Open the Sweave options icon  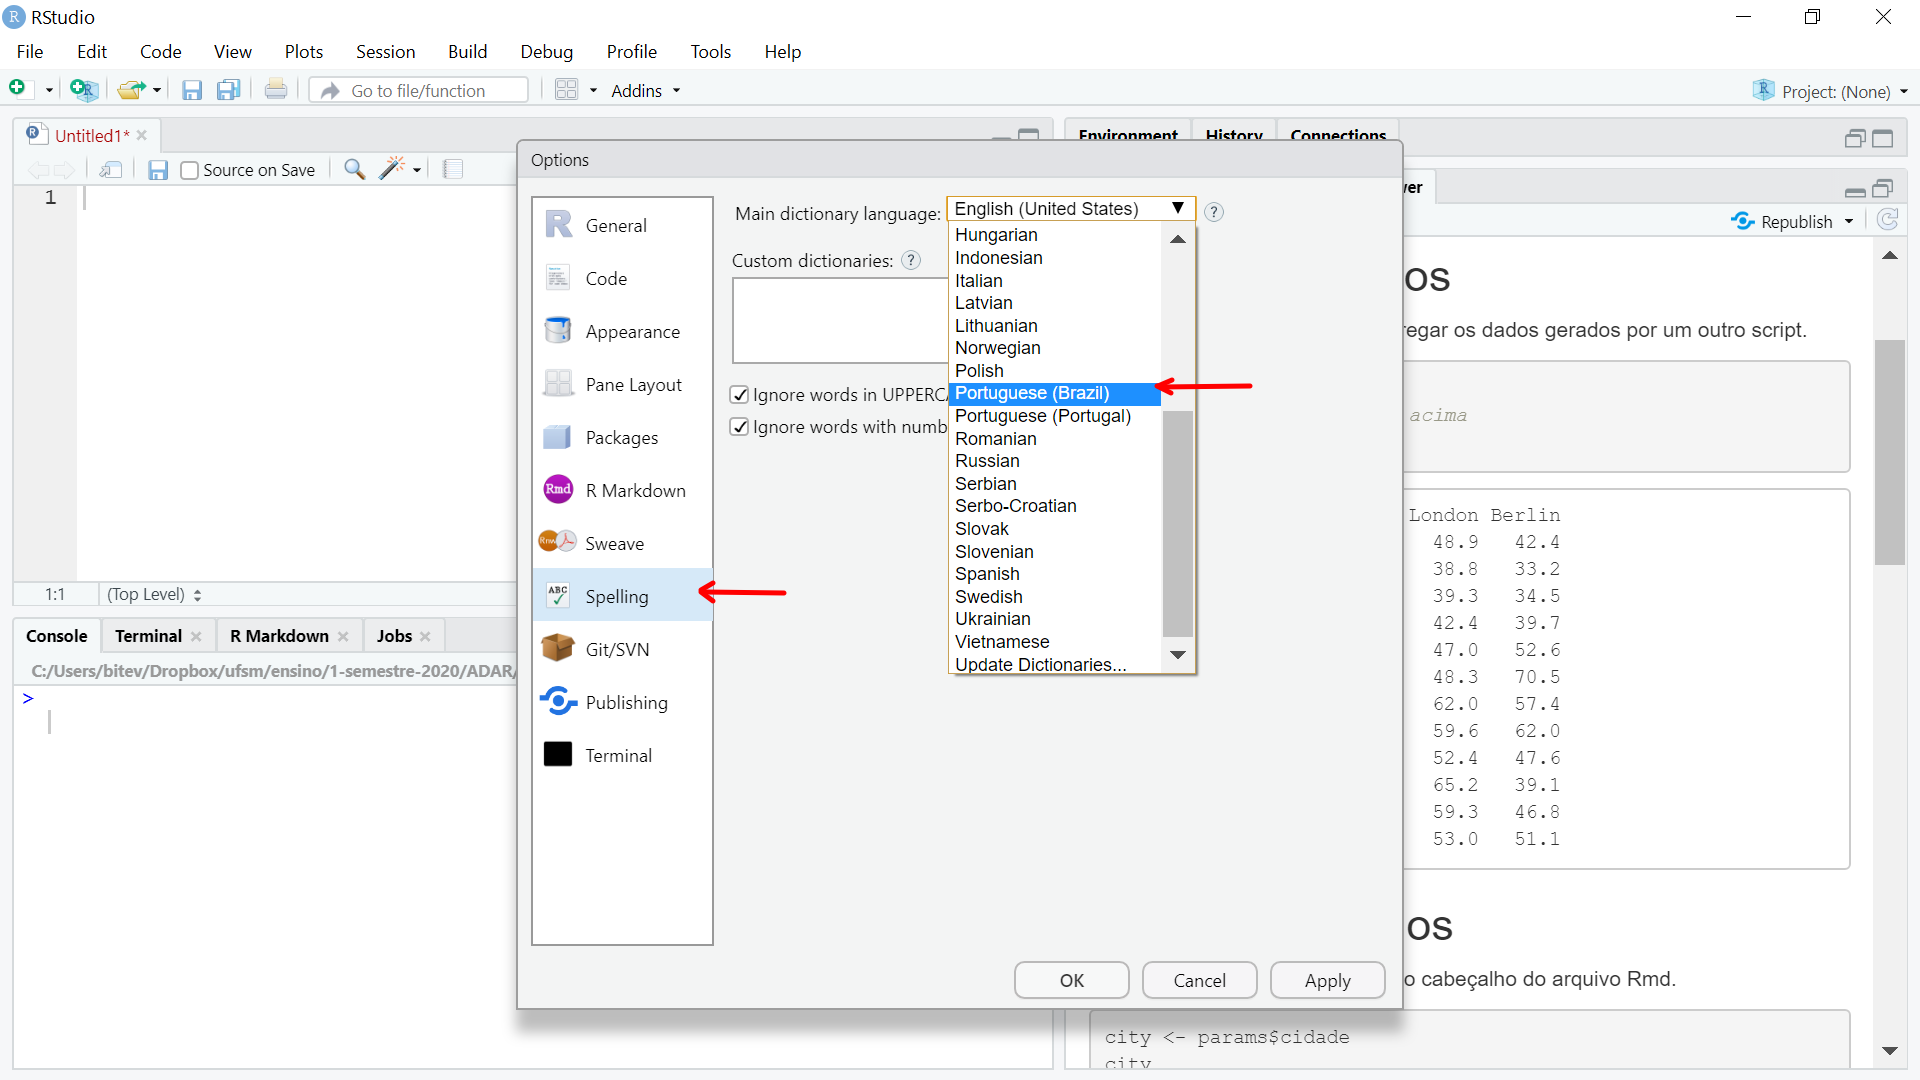pos(558,543)
